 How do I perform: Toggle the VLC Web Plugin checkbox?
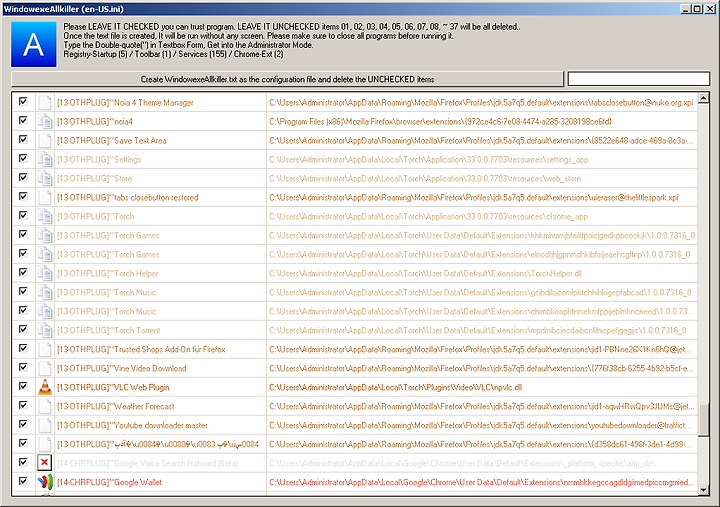pyautogui.click(x=23, y=386)
